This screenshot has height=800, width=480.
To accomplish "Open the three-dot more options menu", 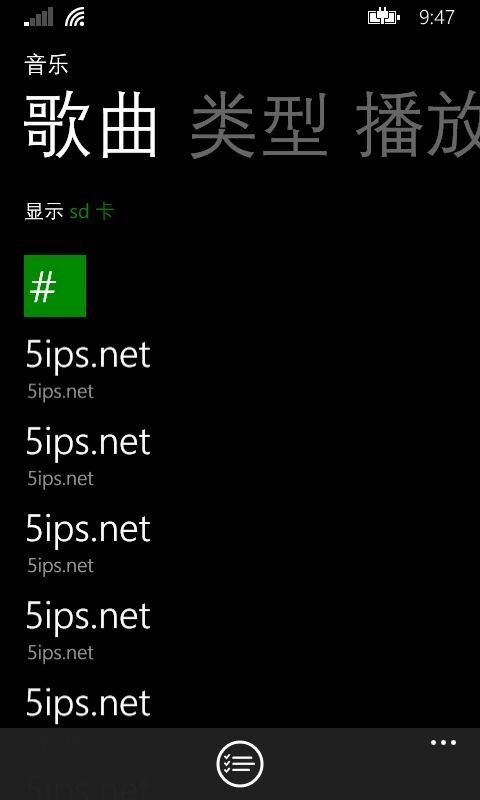I will point(443,742).
